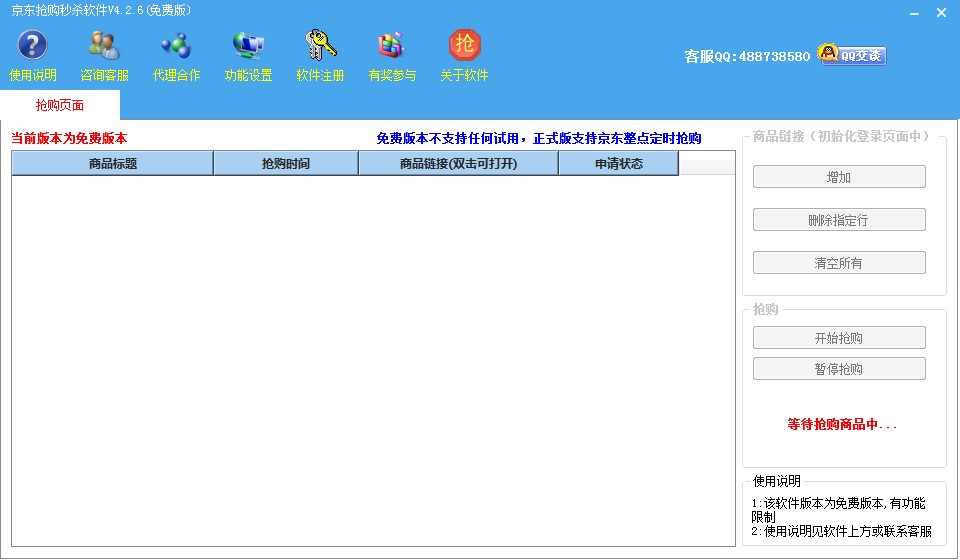This screenshot has width=960, height=560.
Task: Click the 商品链接(双击可打开) column header
Action: [x=458, y=164]
